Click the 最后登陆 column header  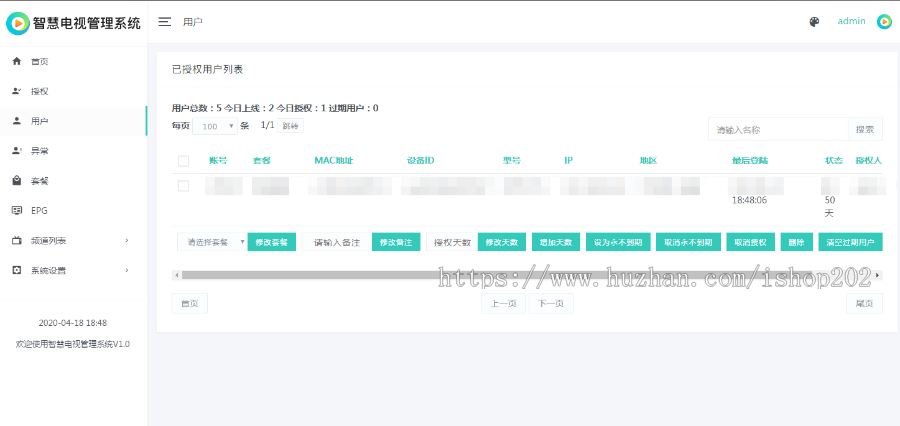click(x=750, y=161)
